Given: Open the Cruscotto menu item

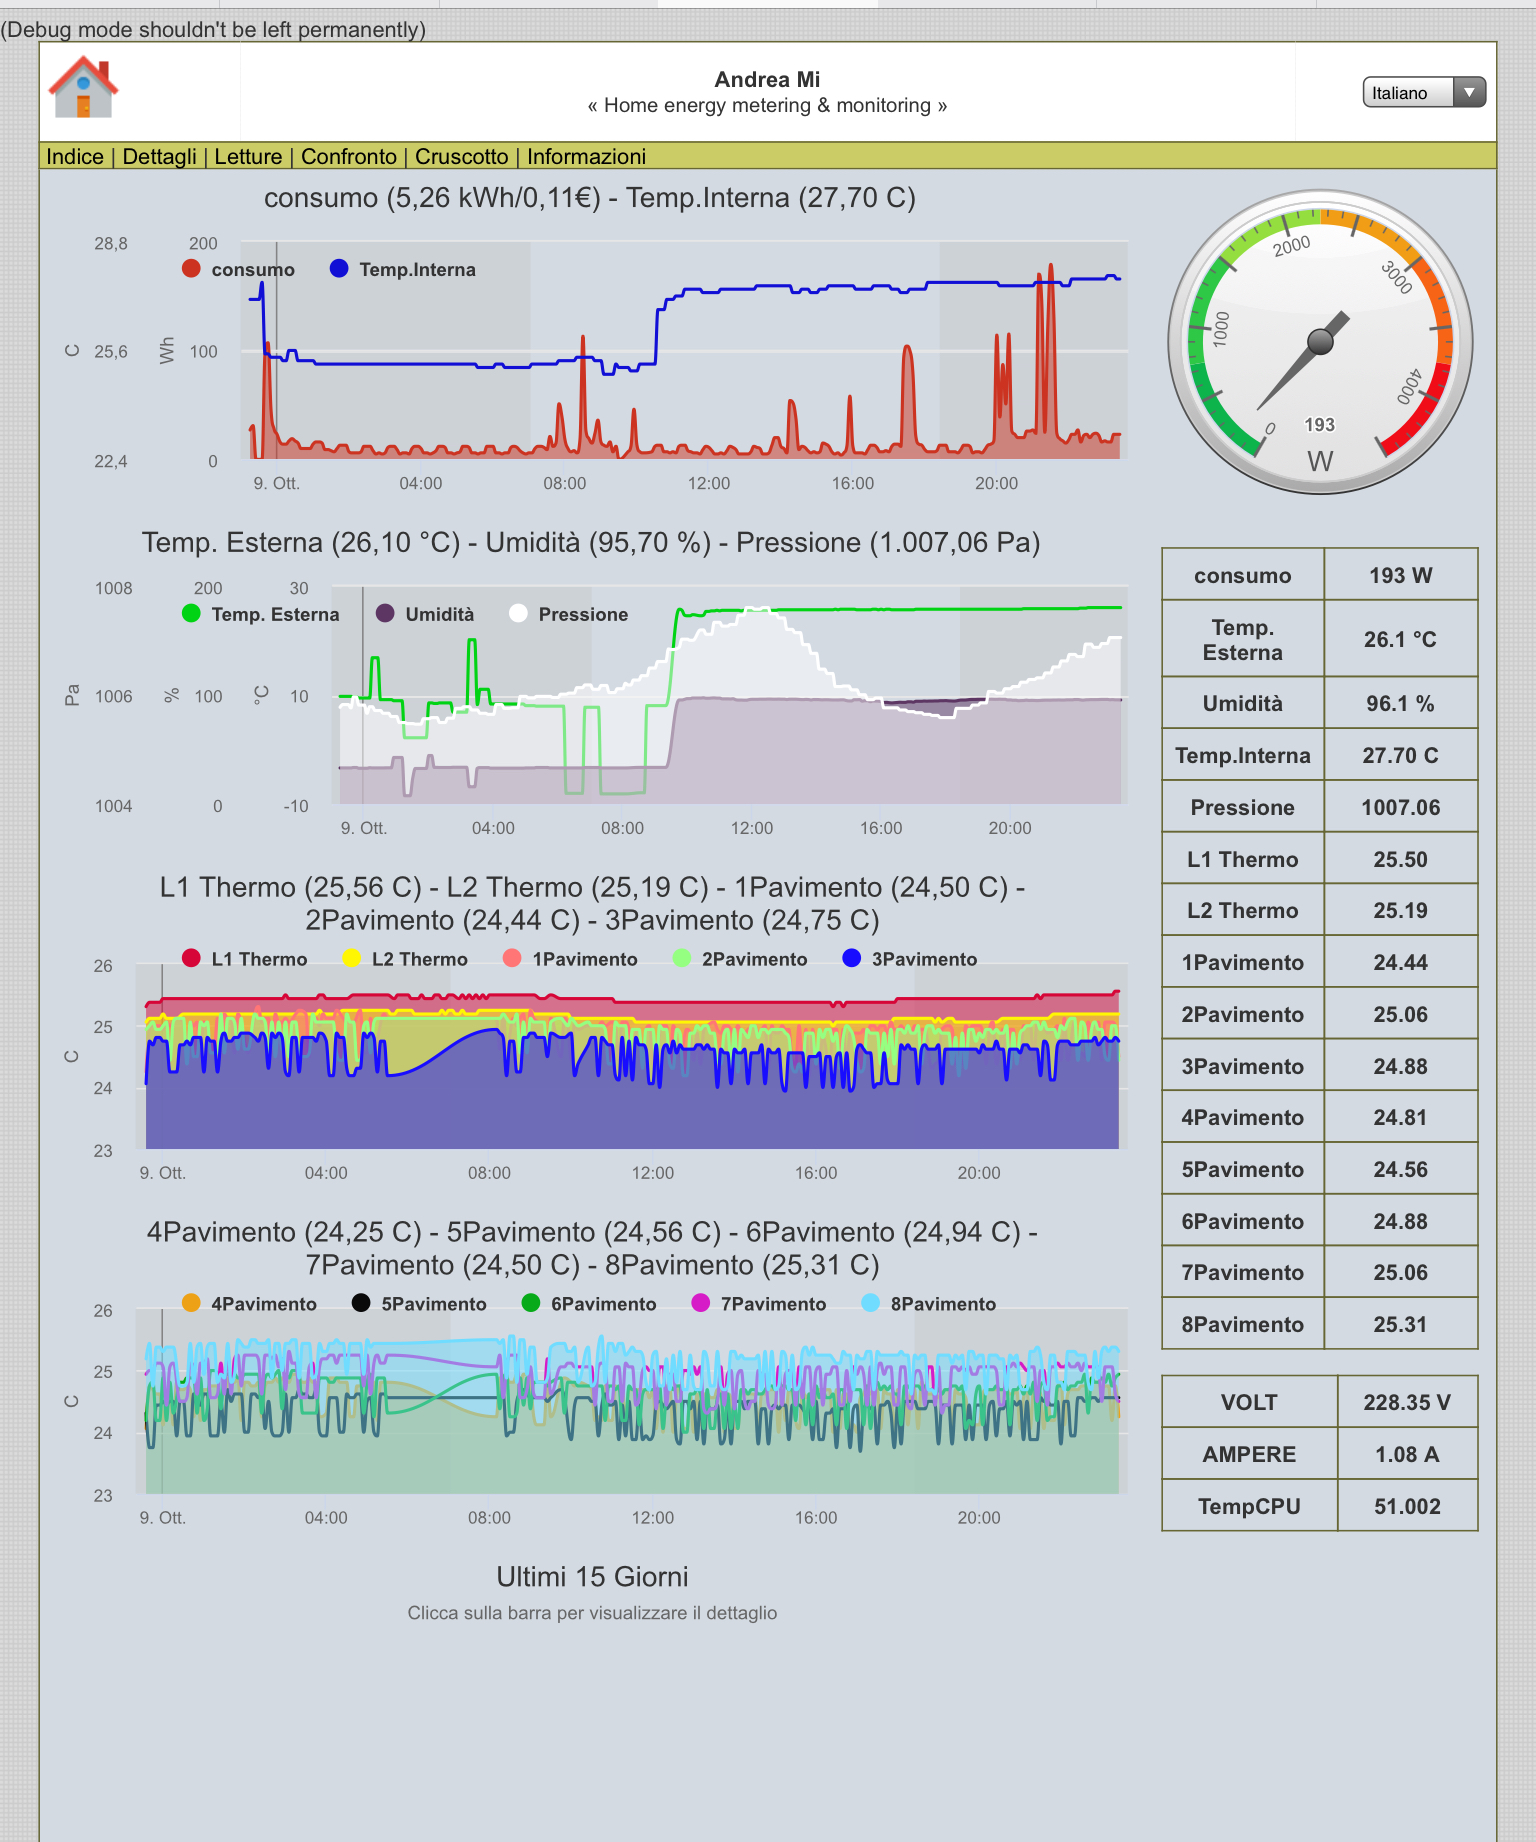Looking at the screenshot, I should pyautogui.click(x=461, y=157).
